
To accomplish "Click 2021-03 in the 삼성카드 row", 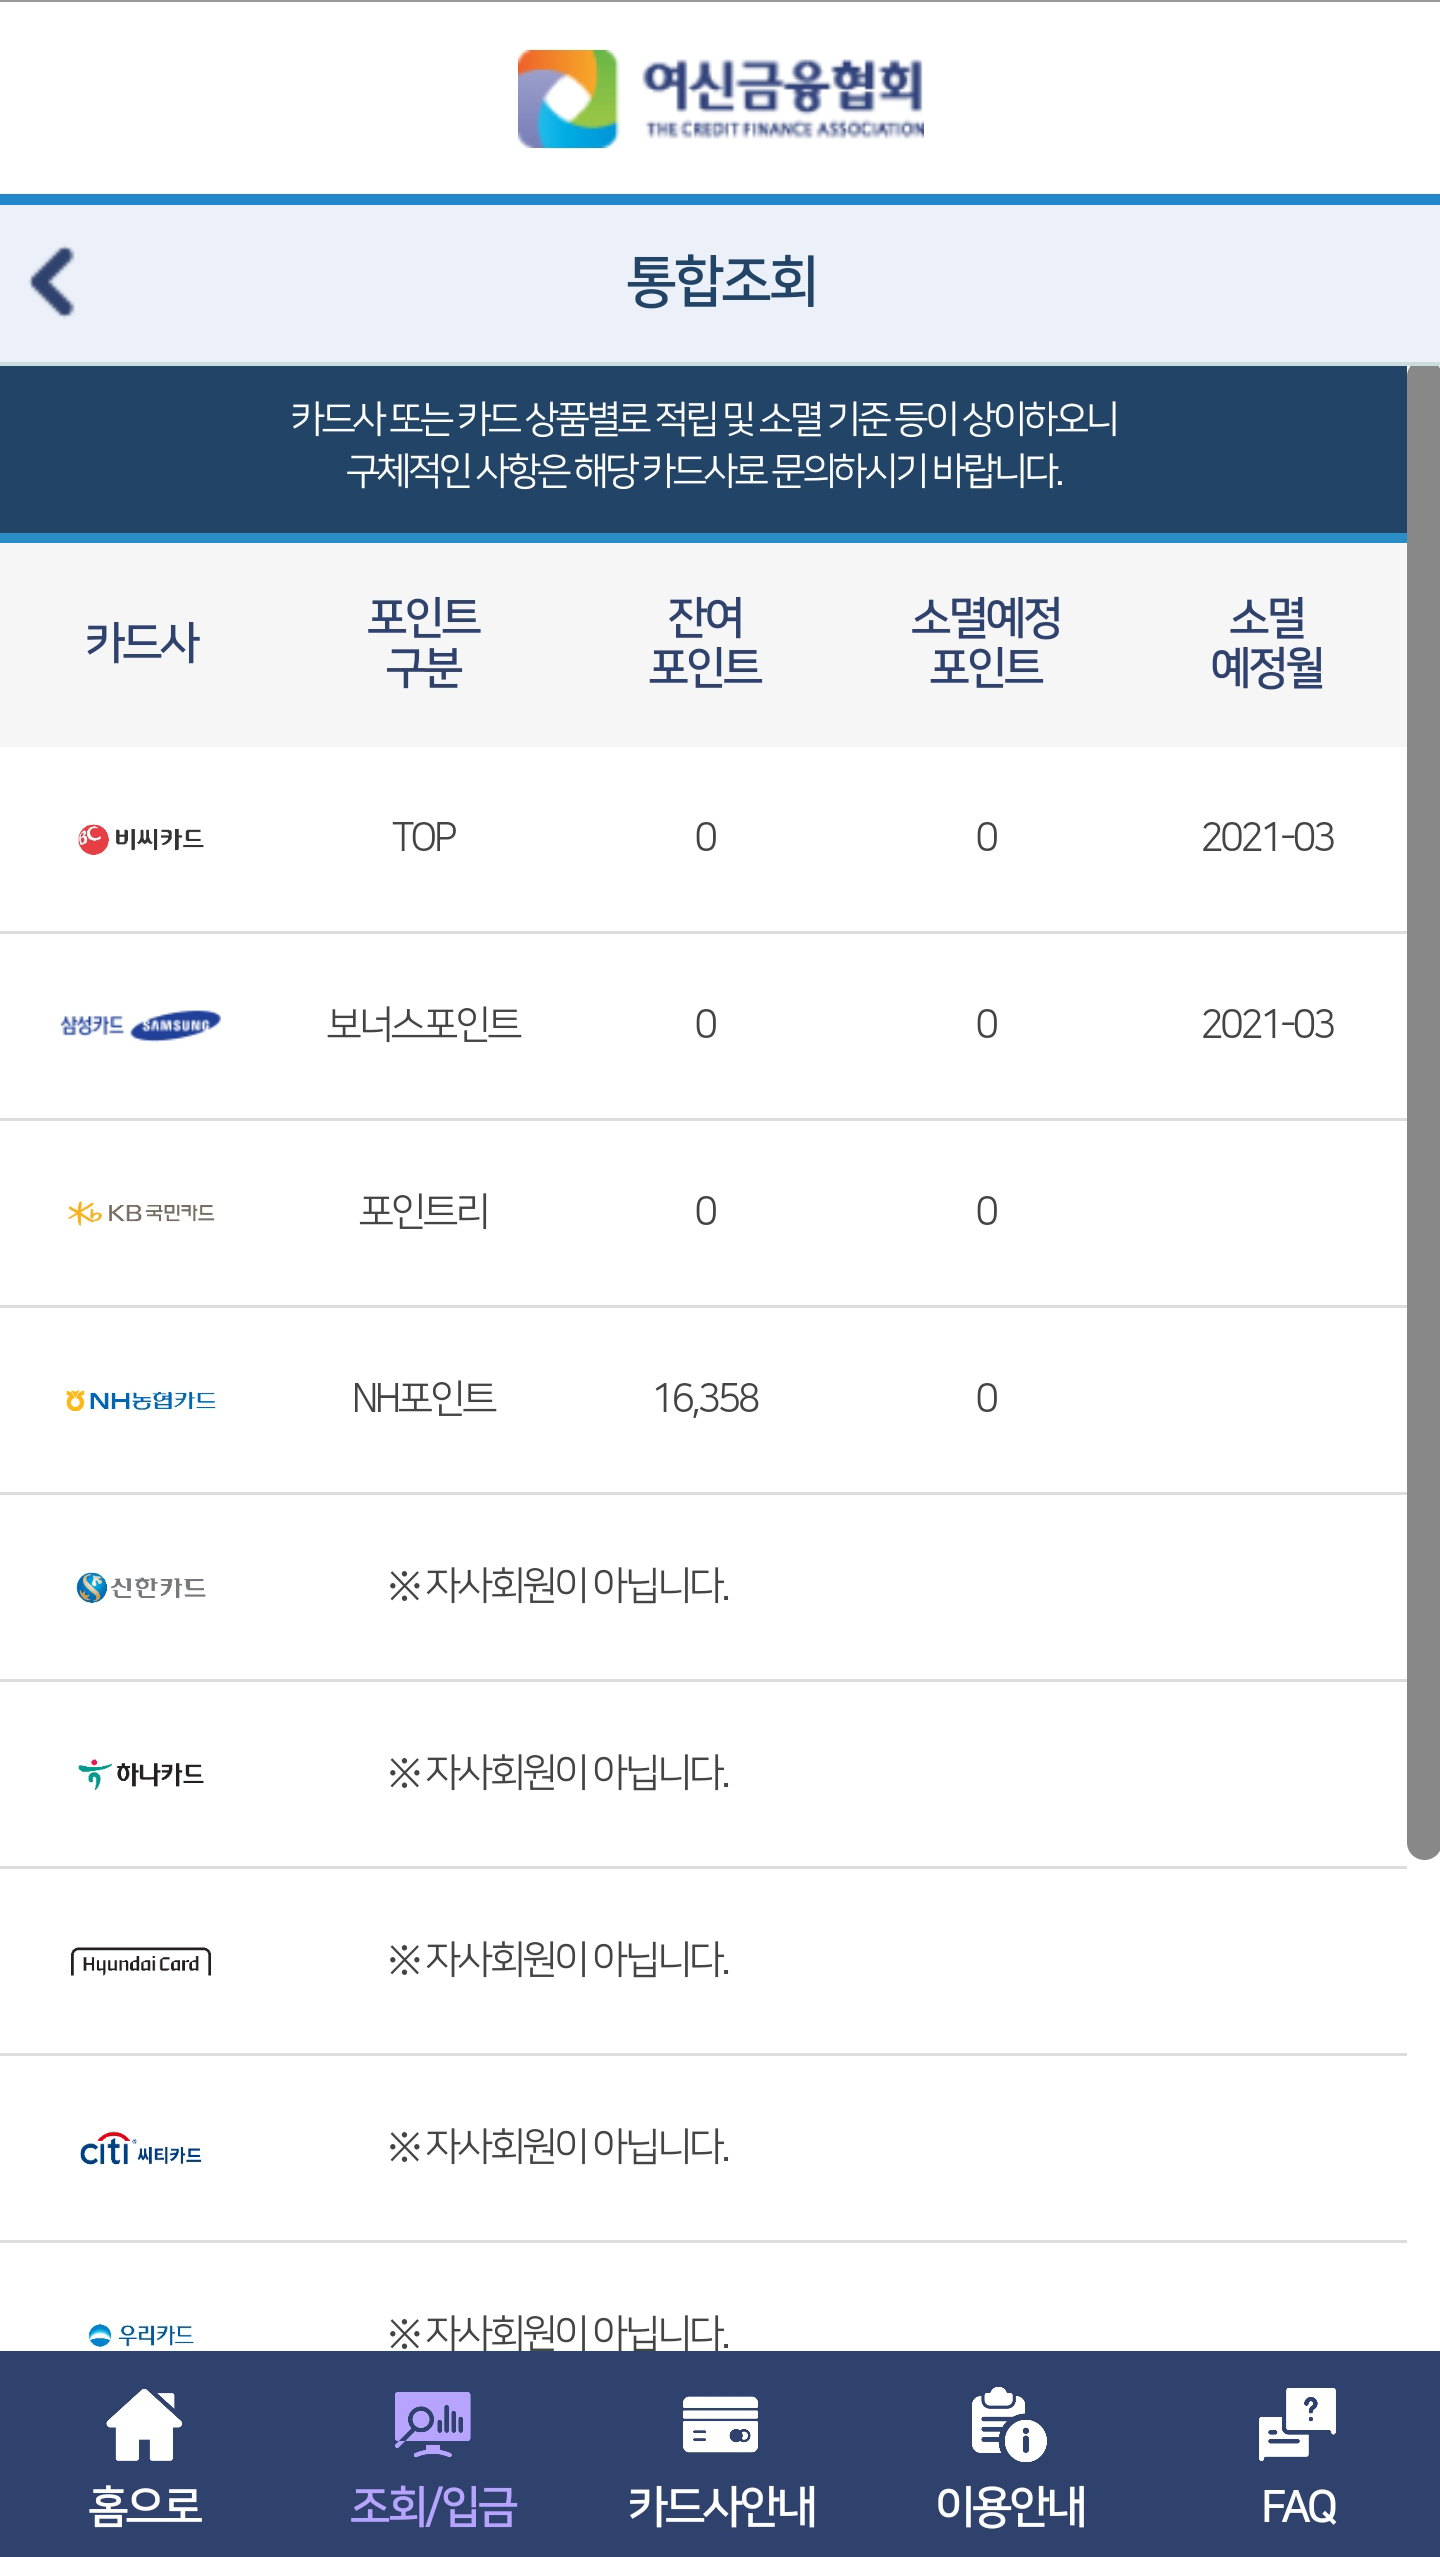I will coord(1268,1024).
